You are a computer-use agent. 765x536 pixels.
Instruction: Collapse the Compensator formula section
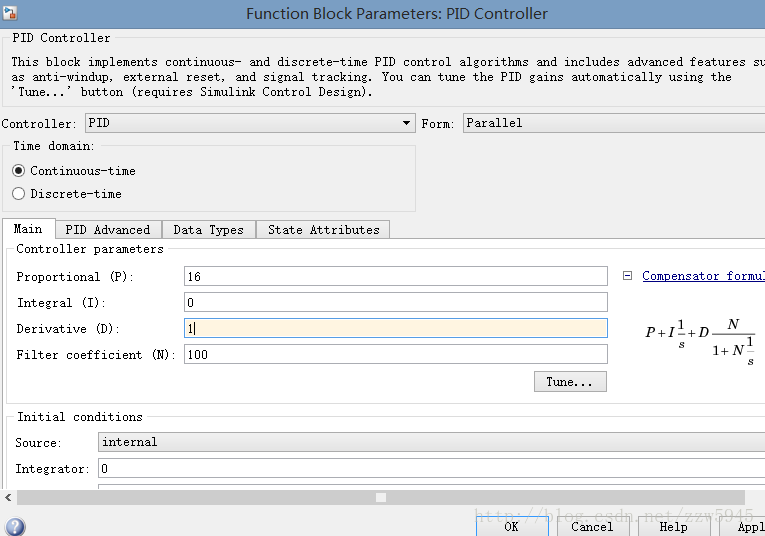[627, 276]
